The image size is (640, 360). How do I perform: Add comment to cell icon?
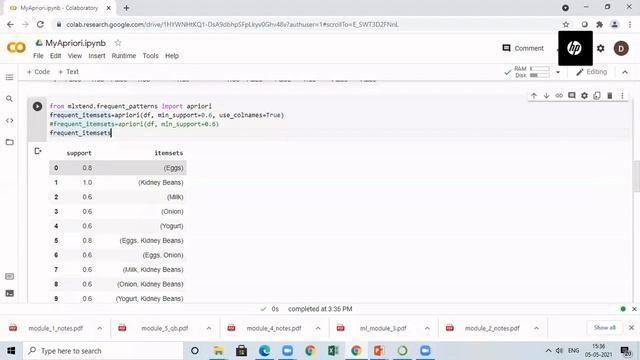(571, 96)
